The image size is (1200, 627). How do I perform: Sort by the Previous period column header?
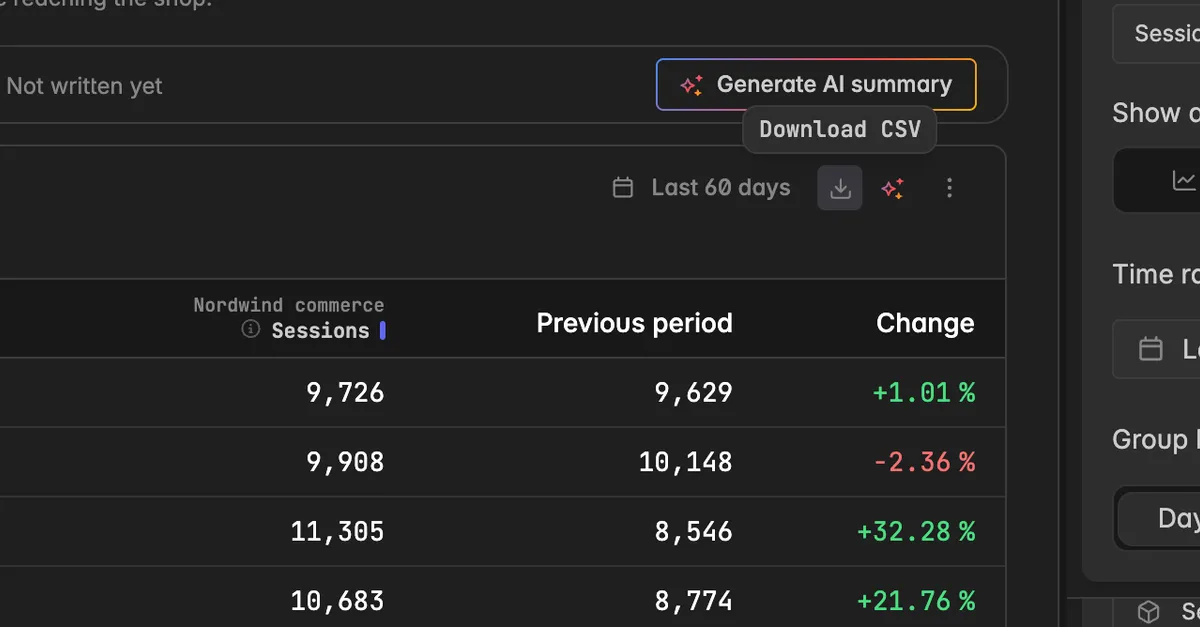pos(635,323)
